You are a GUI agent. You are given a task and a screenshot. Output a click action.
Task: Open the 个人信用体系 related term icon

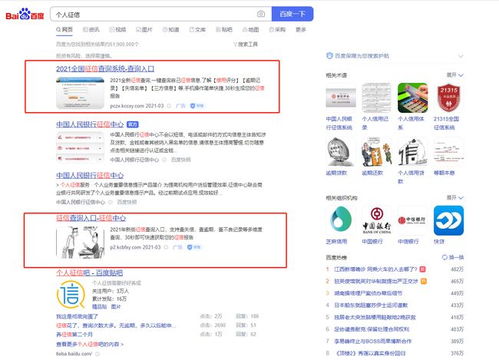(413, 98)
